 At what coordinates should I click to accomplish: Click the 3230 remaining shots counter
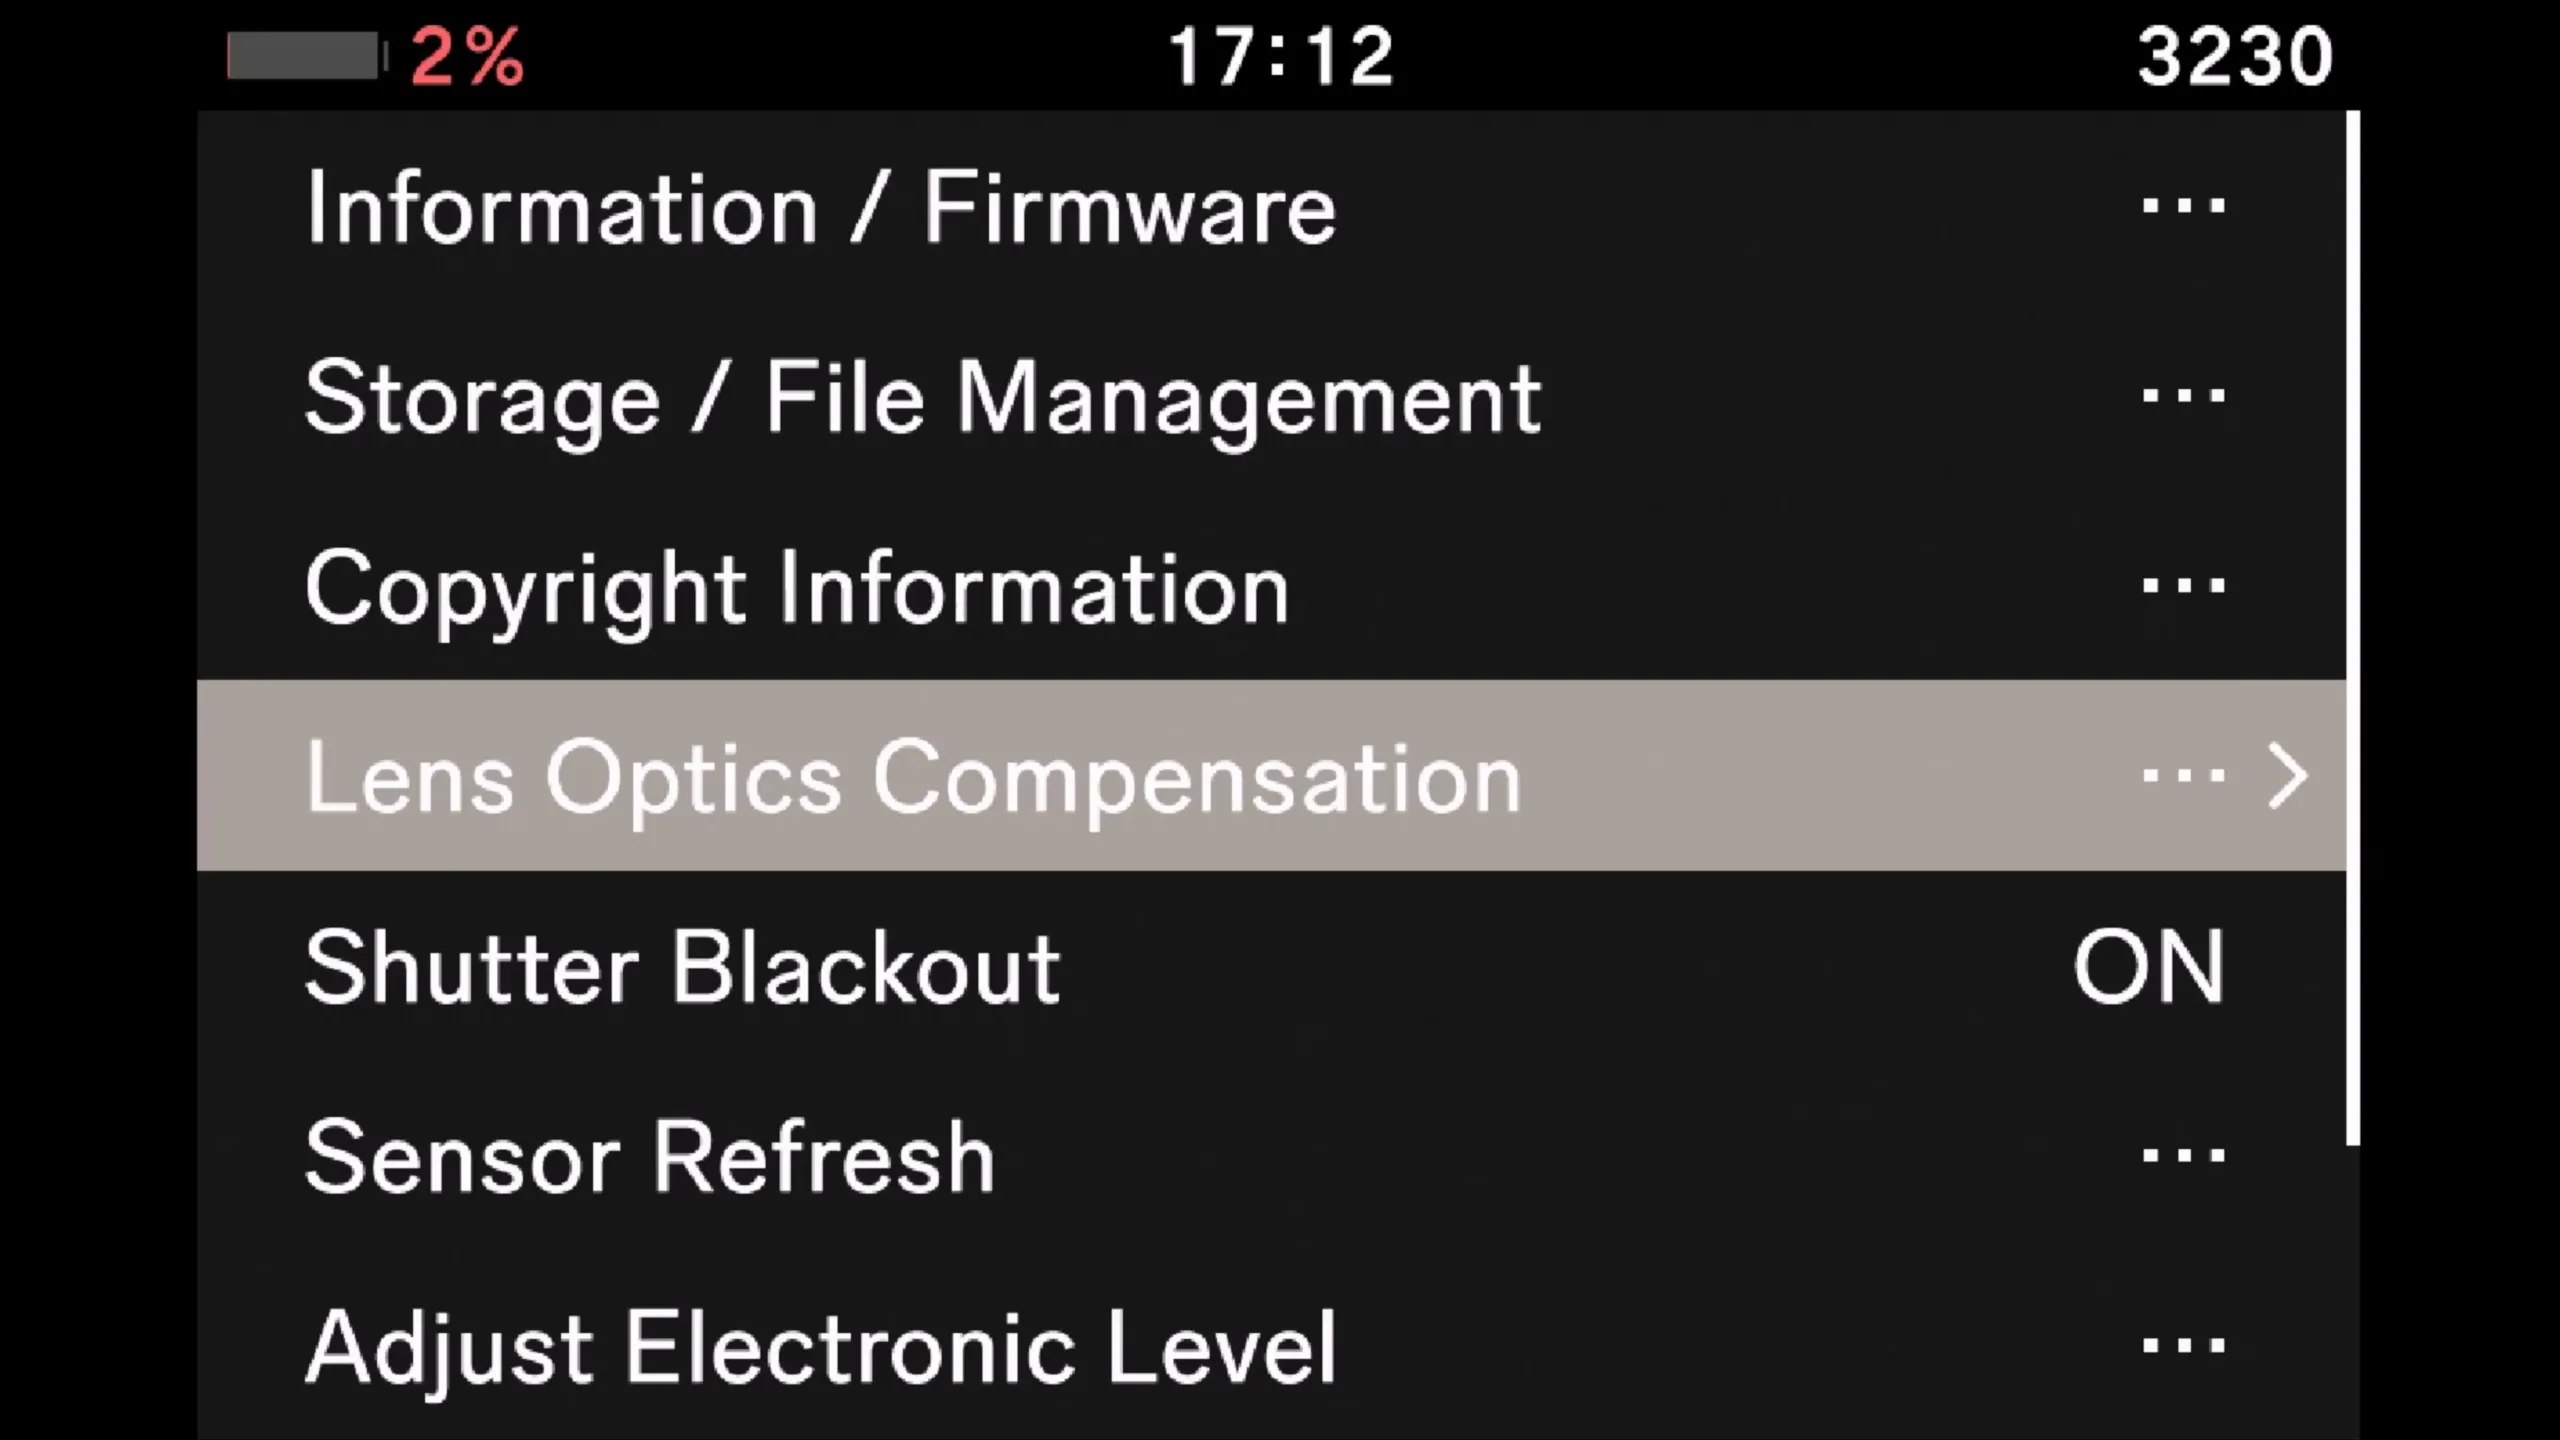point(2235,57)
